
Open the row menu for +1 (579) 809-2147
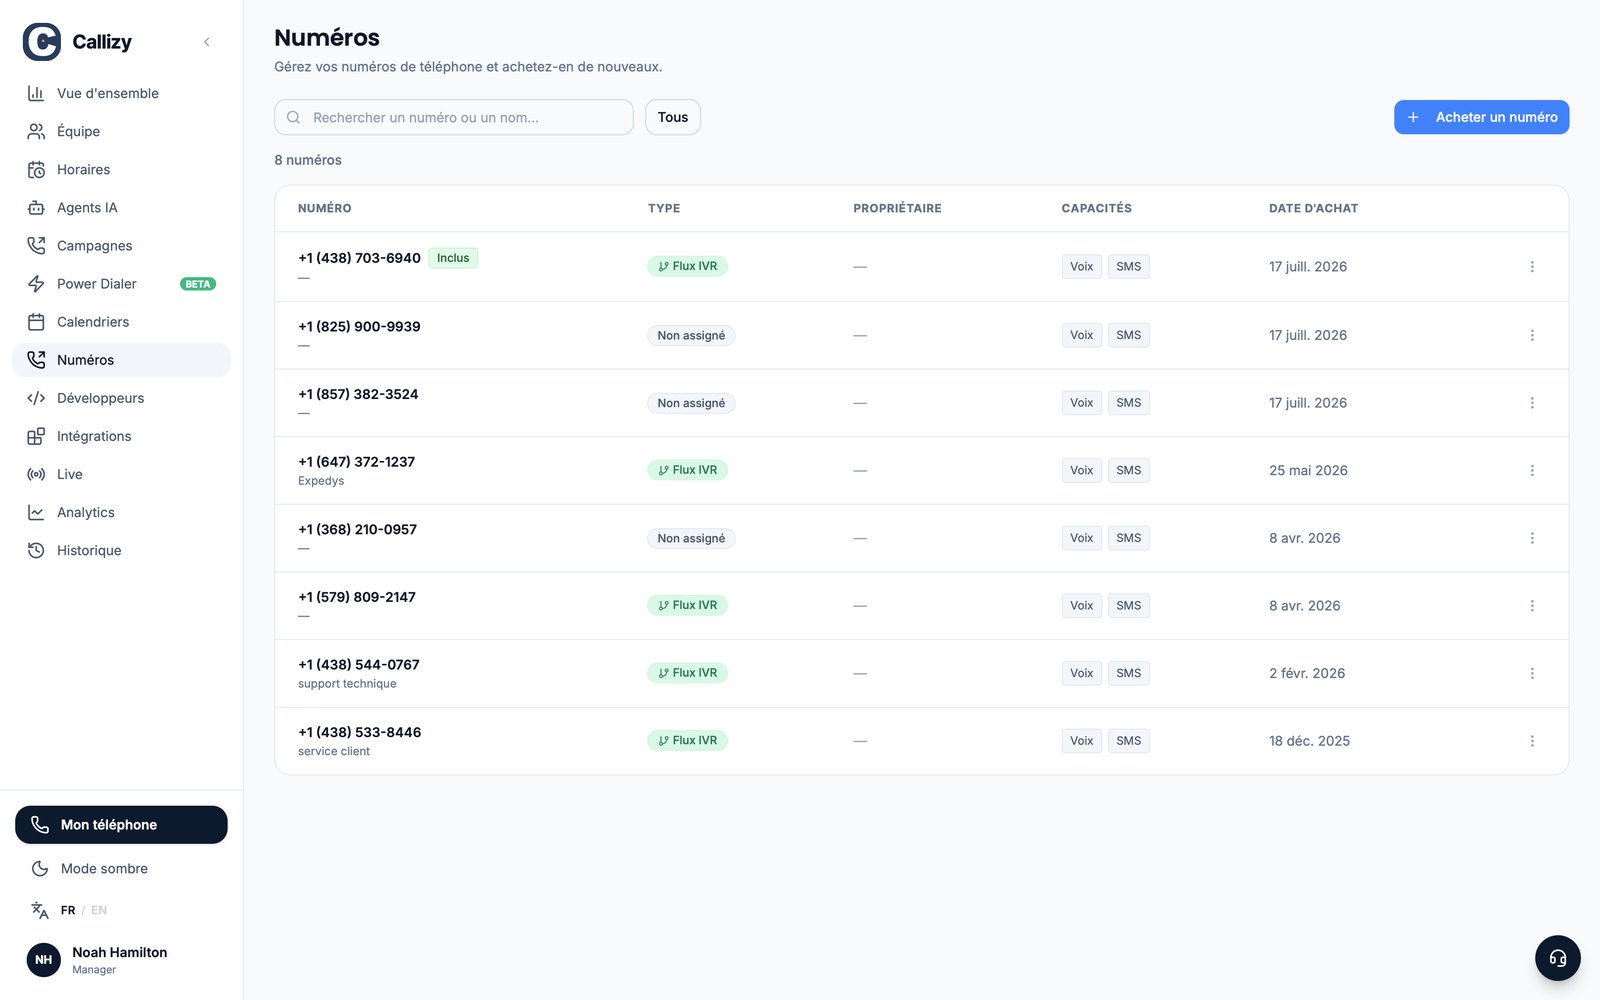(1532, 606)
